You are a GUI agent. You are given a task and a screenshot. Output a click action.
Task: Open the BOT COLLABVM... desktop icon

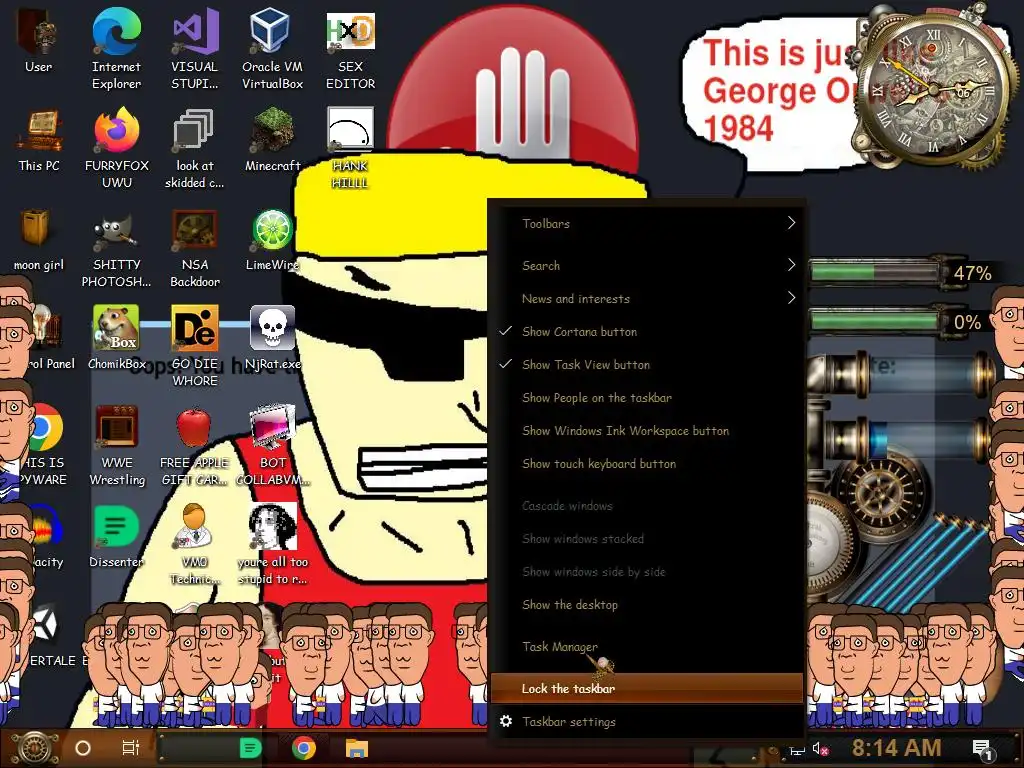tap(272, 445)
